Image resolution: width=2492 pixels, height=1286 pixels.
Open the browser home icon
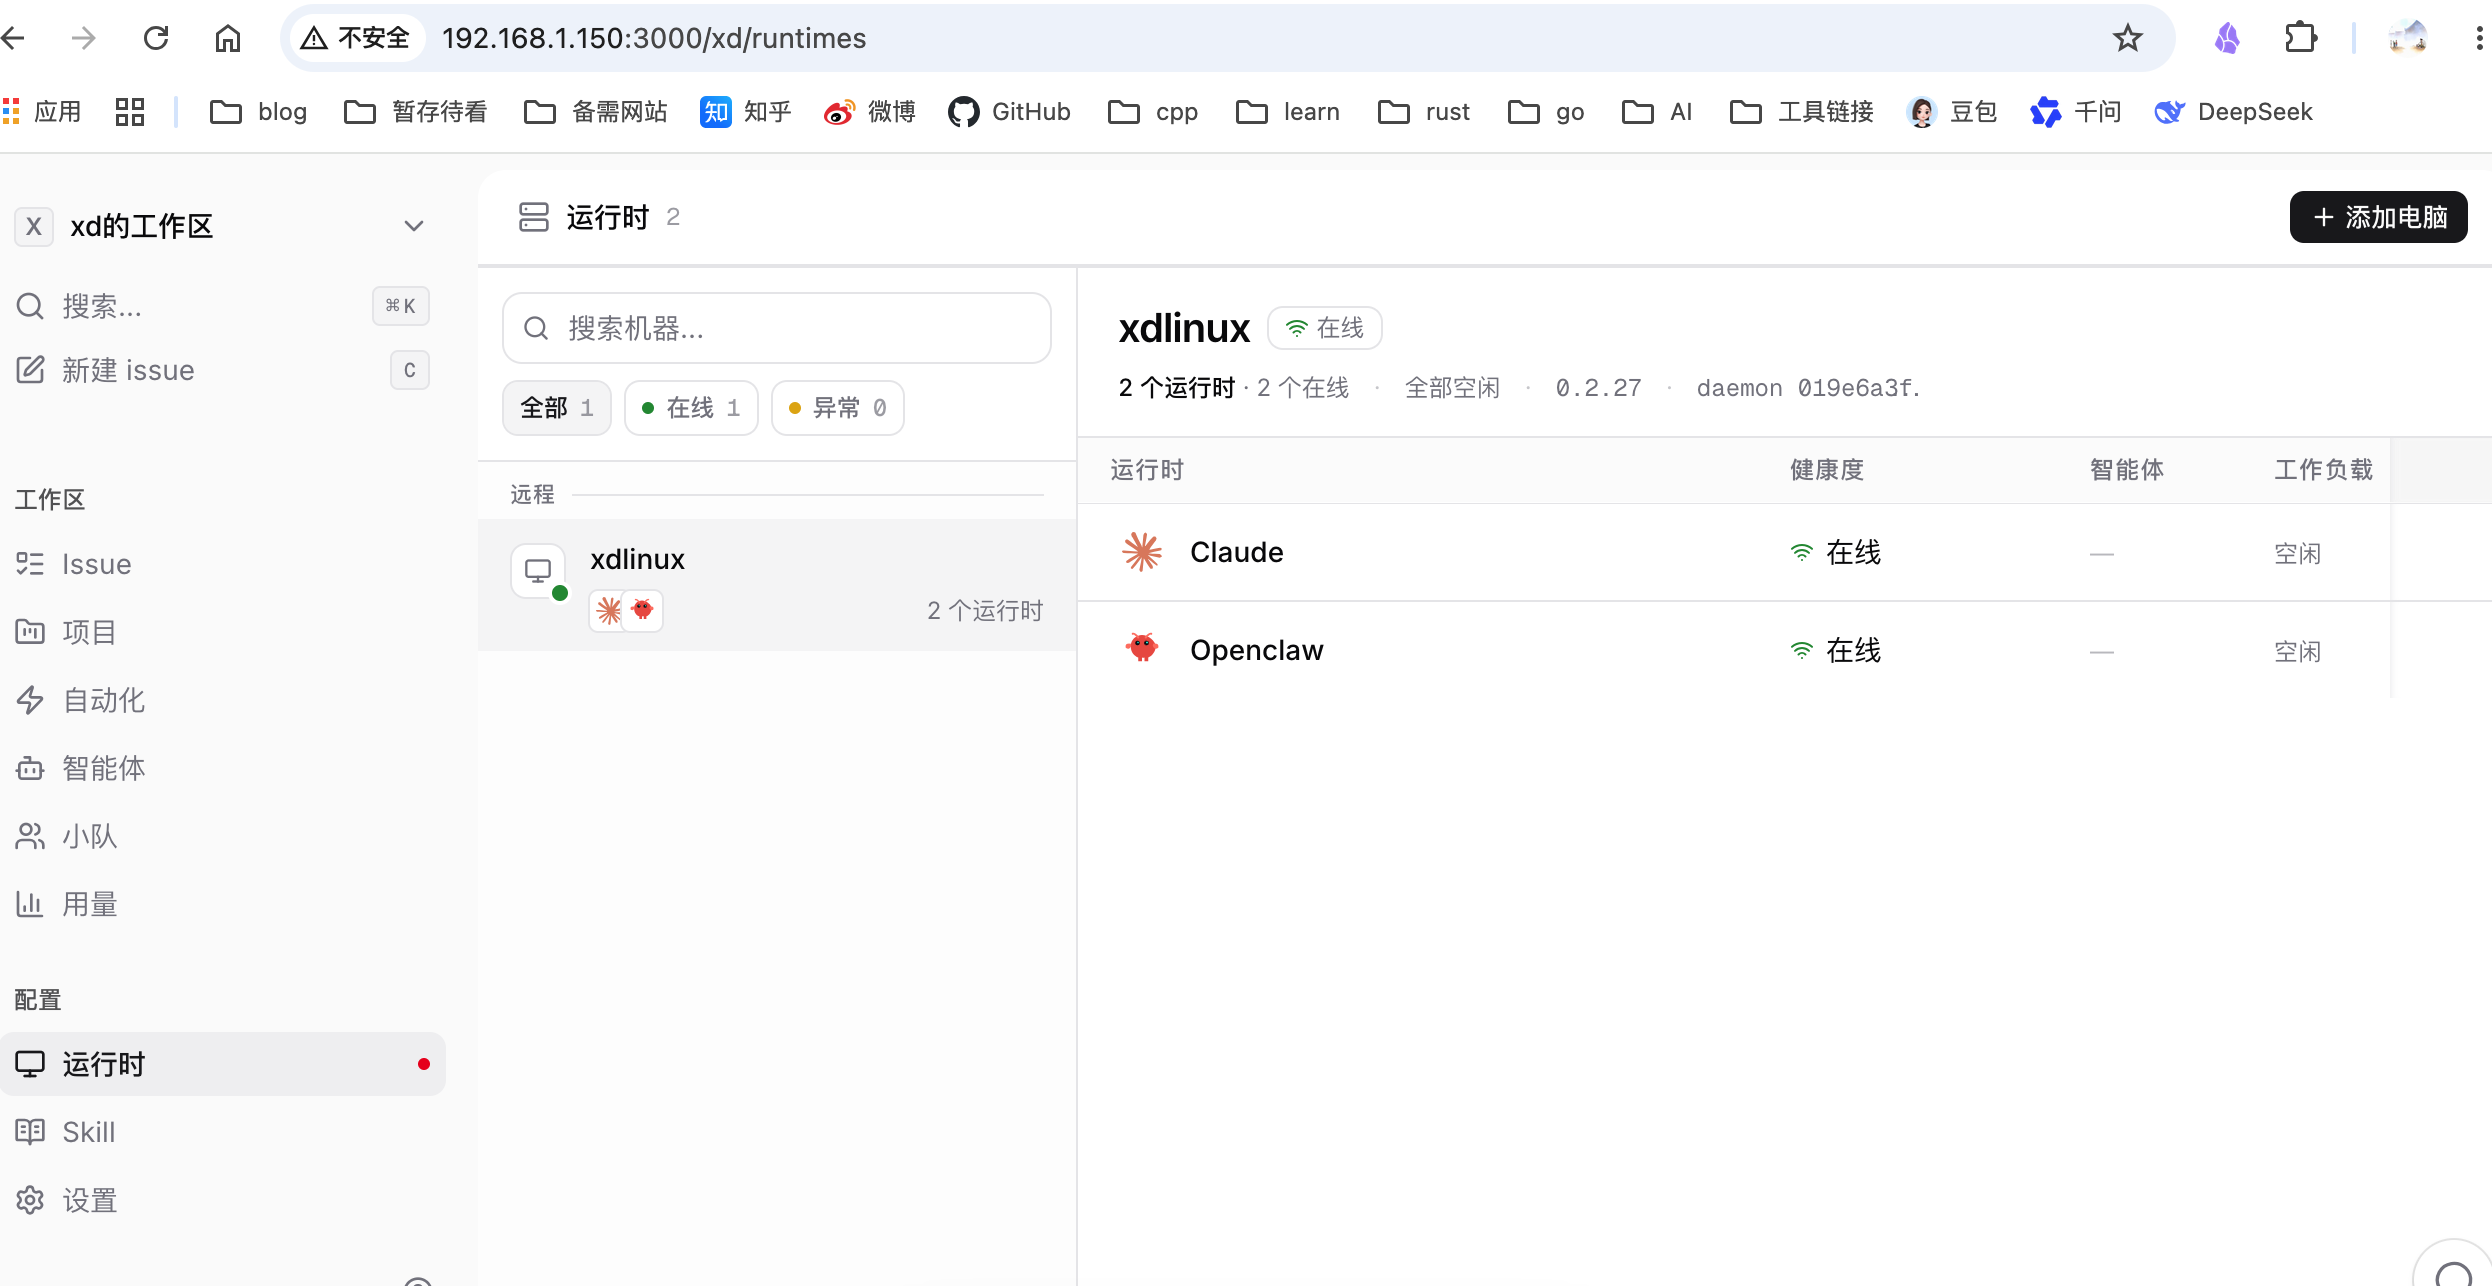(228, 38)
